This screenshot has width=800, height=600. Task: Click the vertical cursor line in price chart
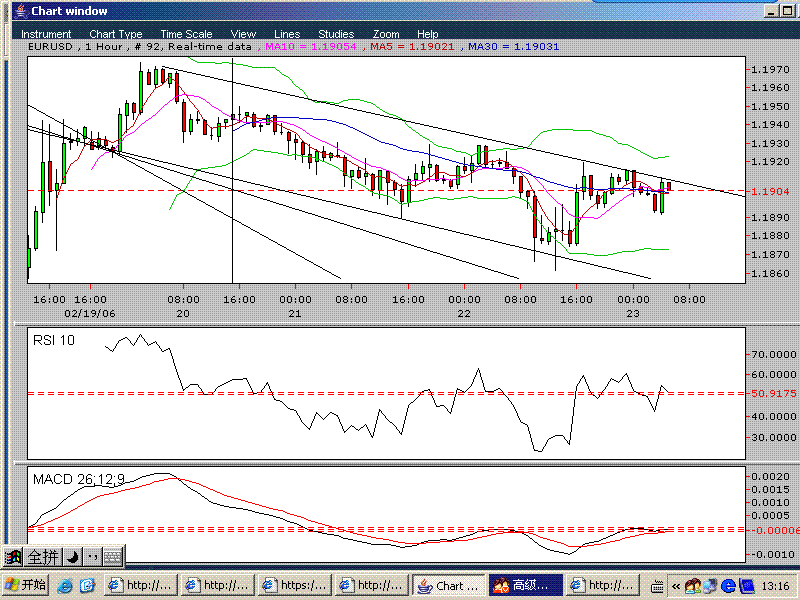(x=233, y=171)
